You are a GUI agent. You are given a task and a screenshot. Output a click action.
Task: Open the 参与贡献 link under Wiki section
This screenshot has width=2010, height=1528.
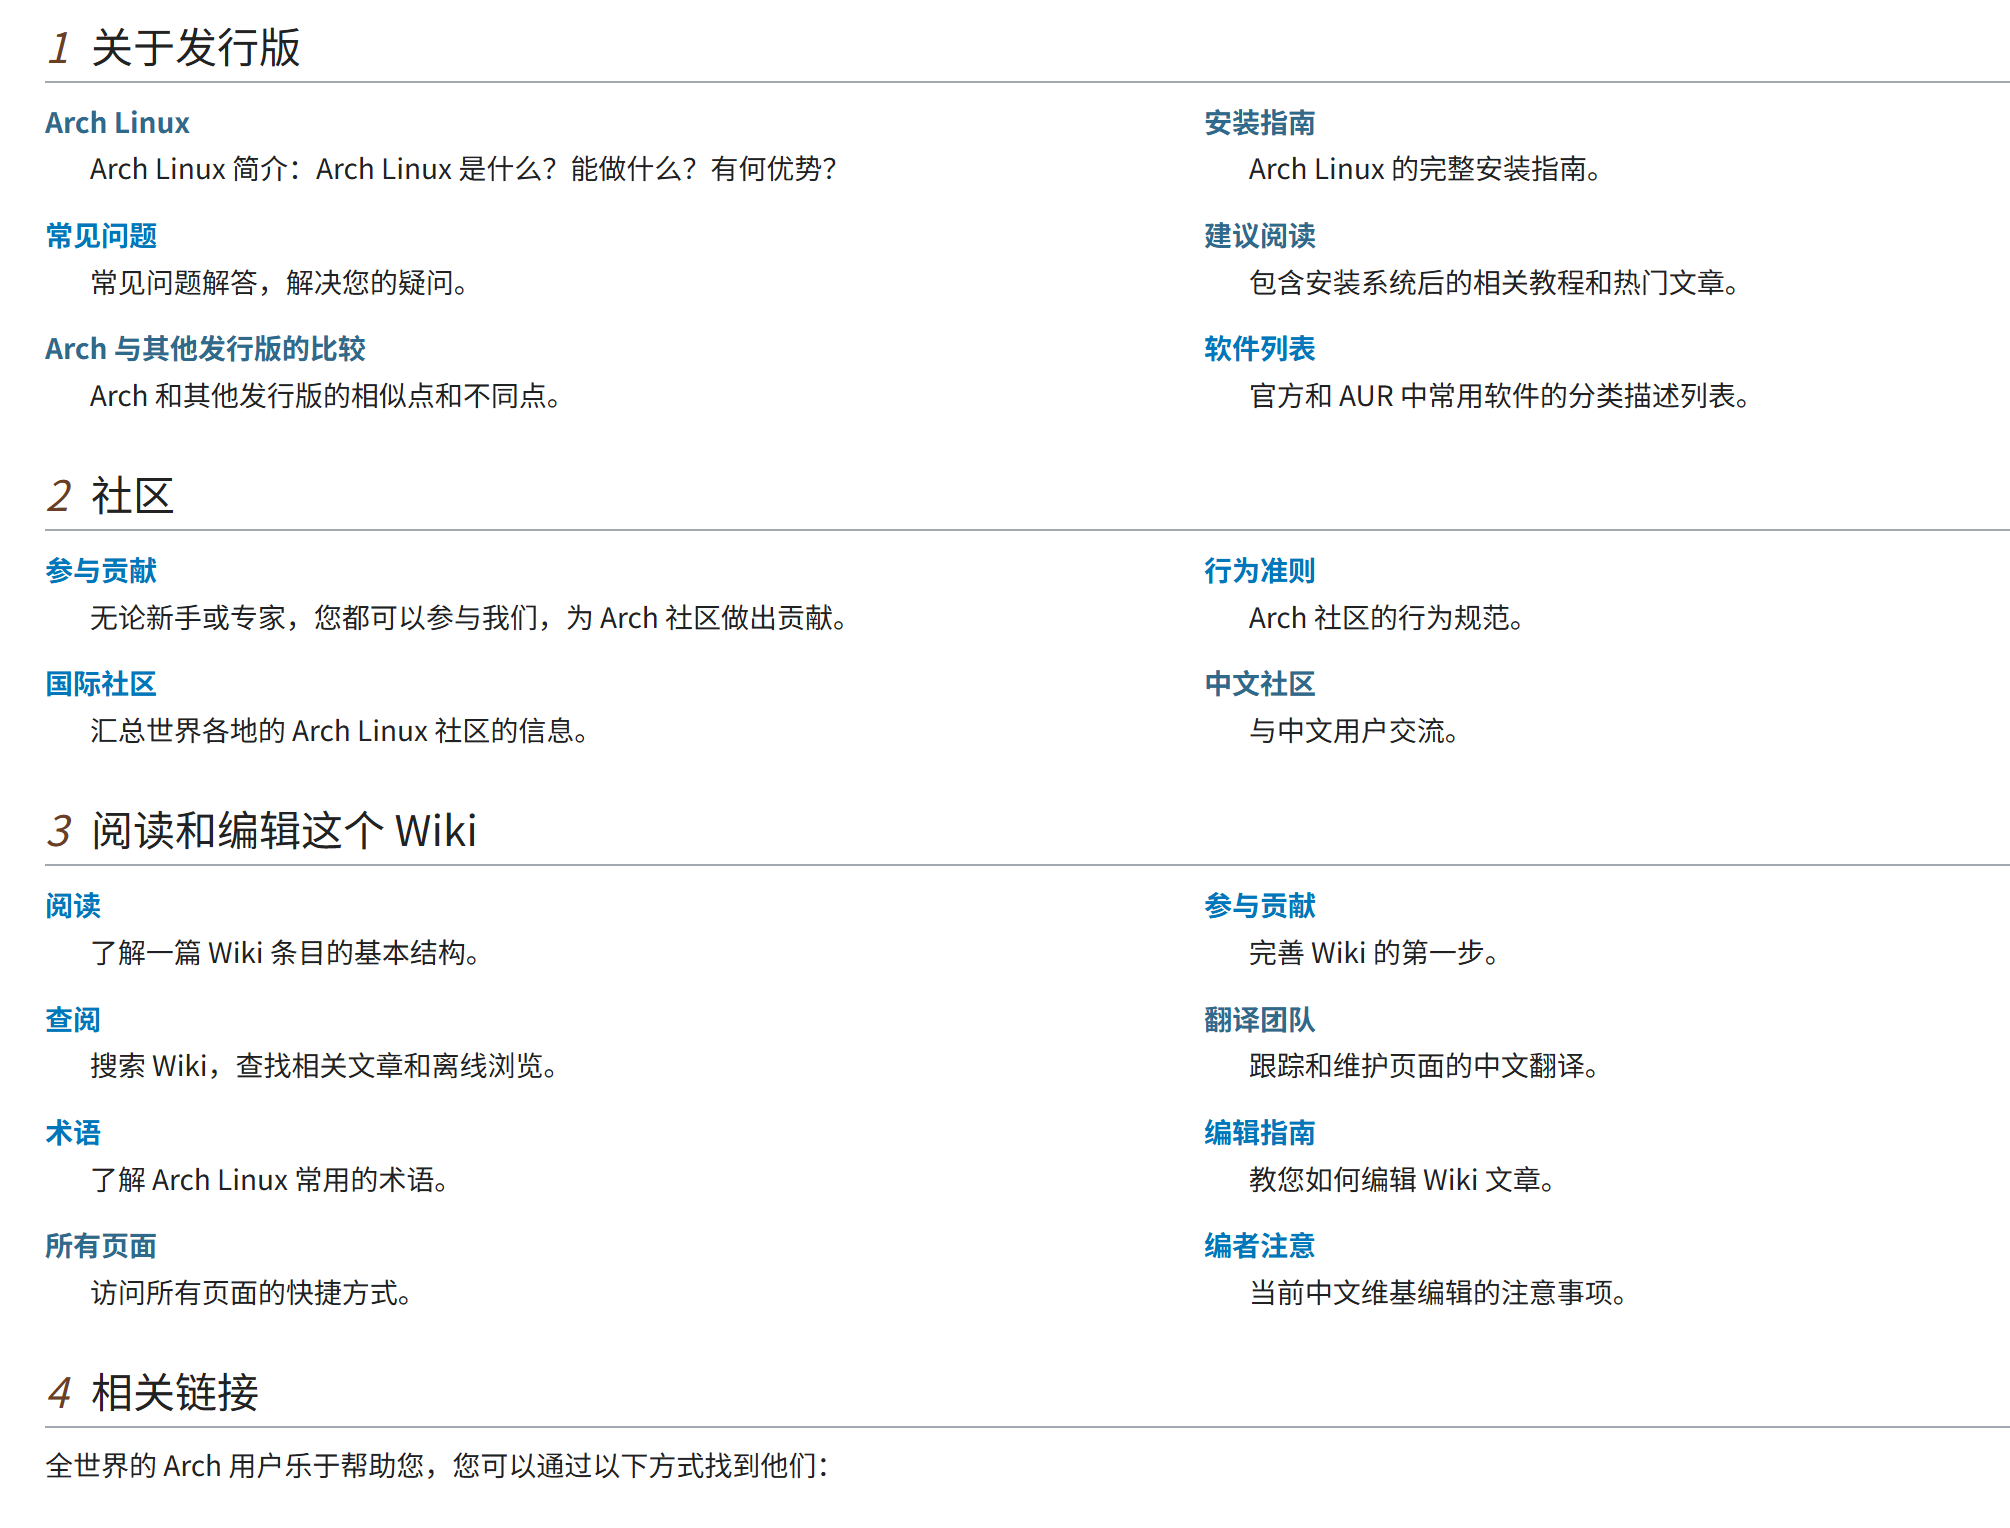(x=1259, y=905)
